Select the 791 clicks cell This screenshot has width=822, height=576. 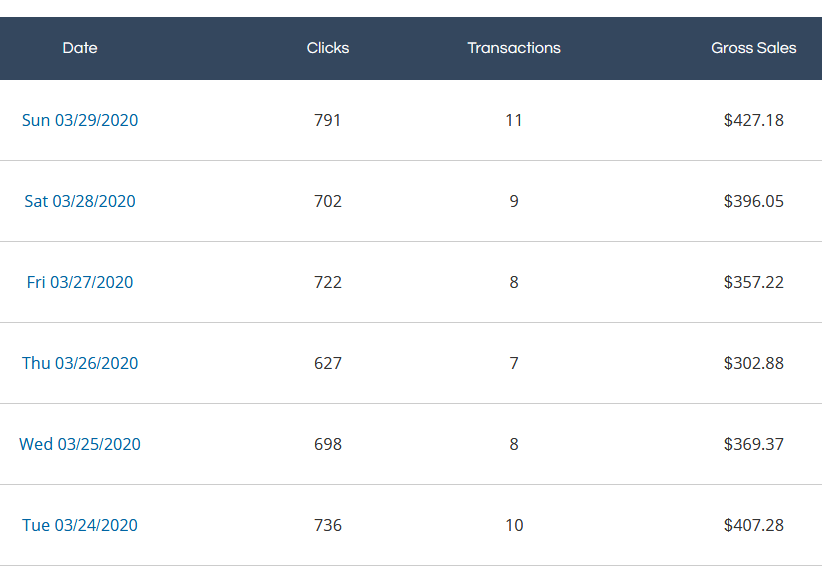pos(328,120)
